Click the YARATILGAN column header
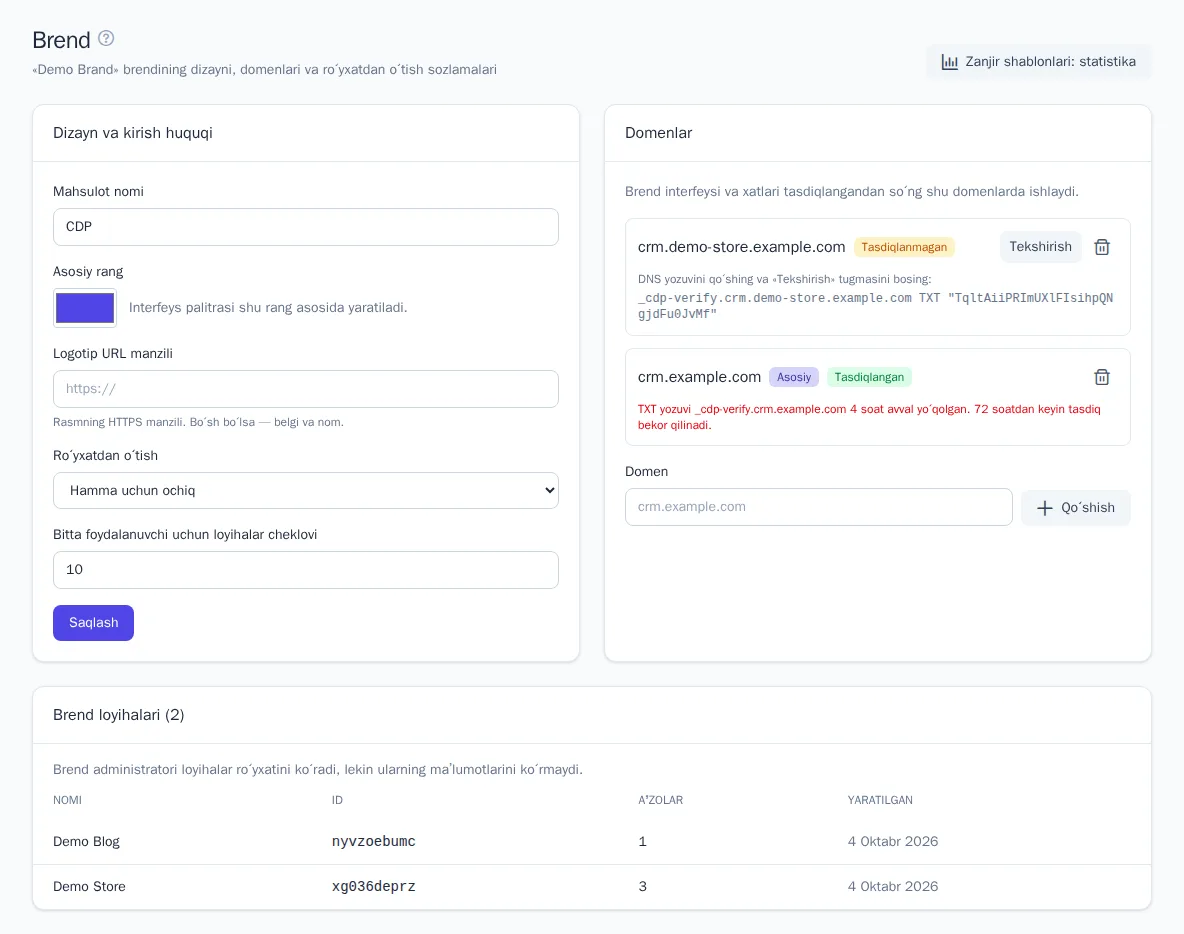The height and width of the screenshot is (934, 1184). [880, 800]
